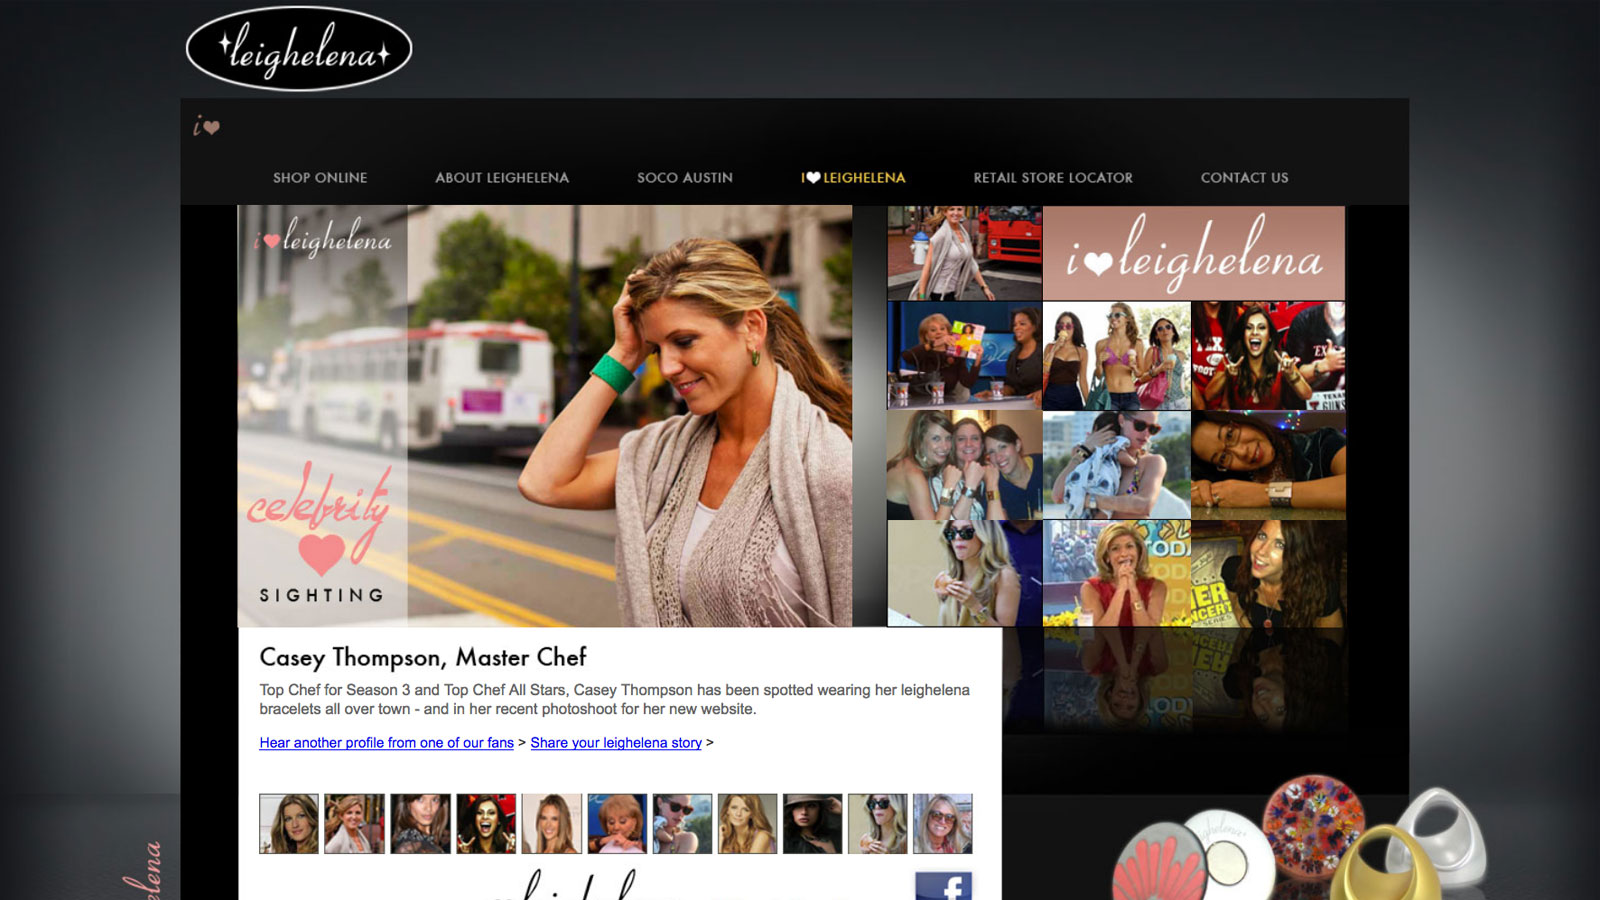Click 'Share your leighelena story' link
The width and height of the screenshot is (1600, 900).
616,743
